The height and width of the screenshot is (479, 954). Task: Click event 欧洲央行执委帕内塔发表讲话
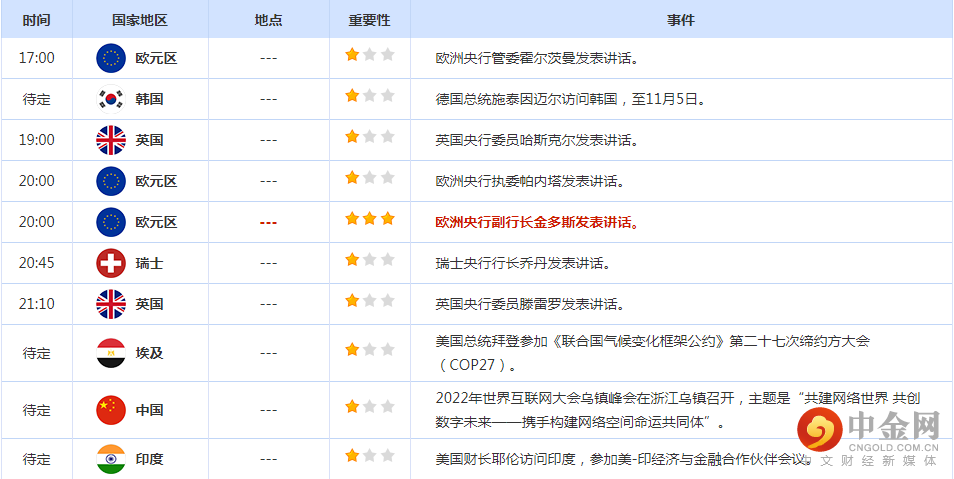coord(530,181)
